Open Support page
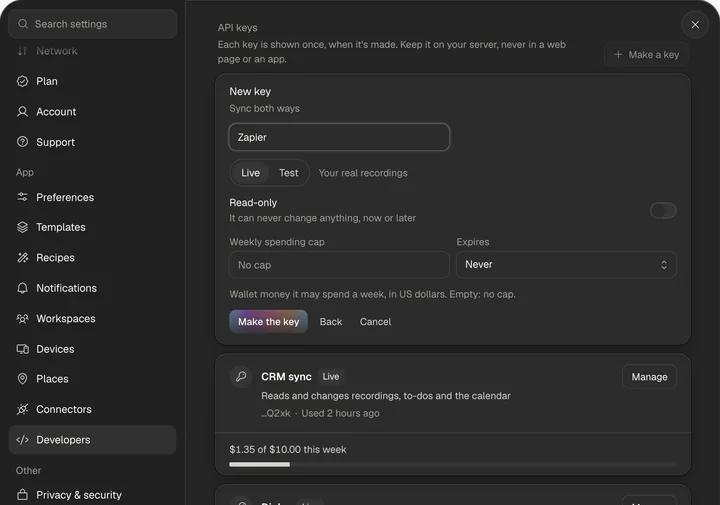This screenshot has width=720, height=505. [x=92, y=142]
